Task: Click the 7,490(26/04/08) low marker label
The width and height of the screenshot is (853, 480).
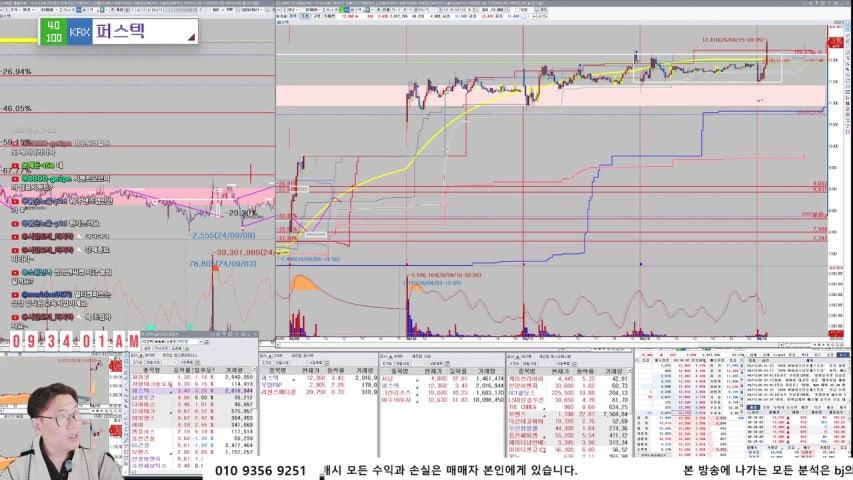Action: coord(310,259)
